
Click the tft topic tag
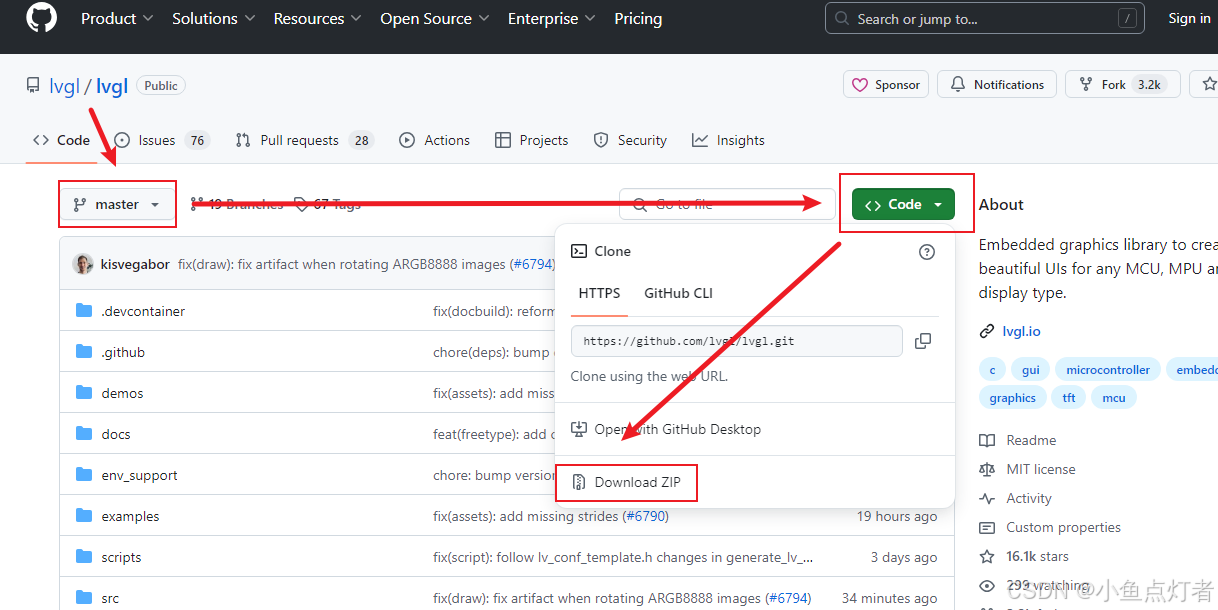[x=1069, y=398]
